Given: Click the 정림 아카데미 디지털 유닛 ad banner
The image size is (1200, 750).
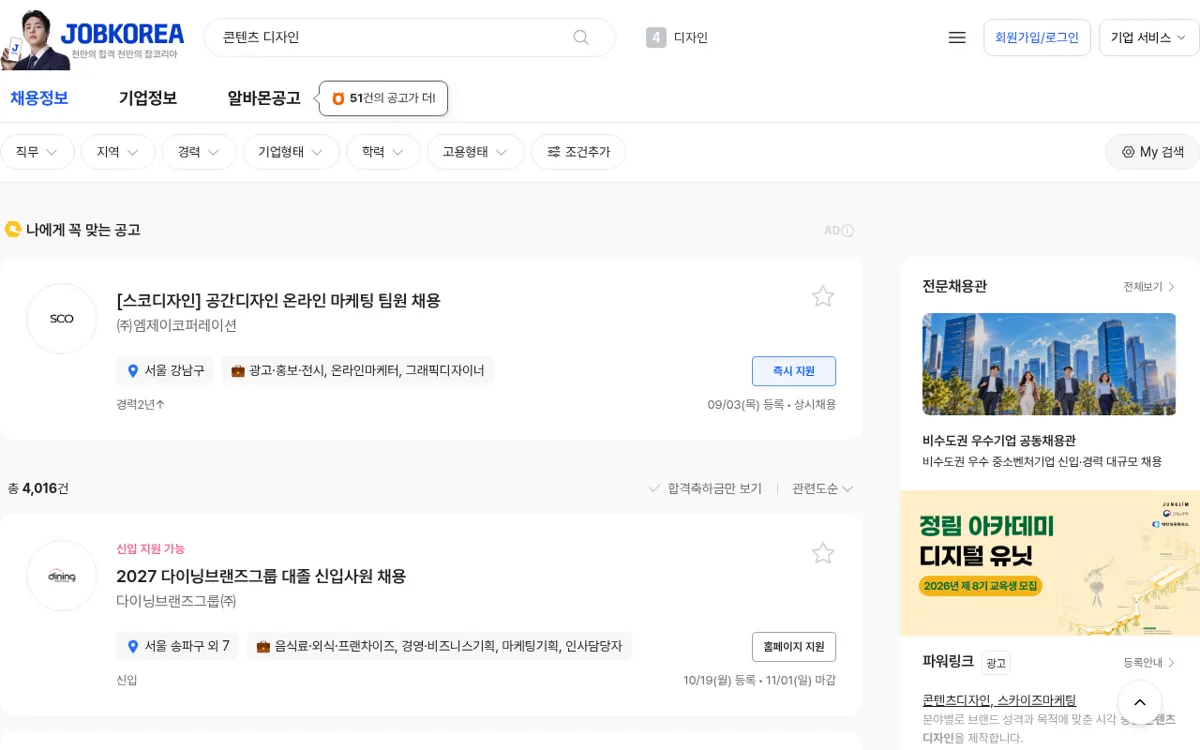Looking at the screenshot, I should pyautogui.click(x=1050, y=563).
